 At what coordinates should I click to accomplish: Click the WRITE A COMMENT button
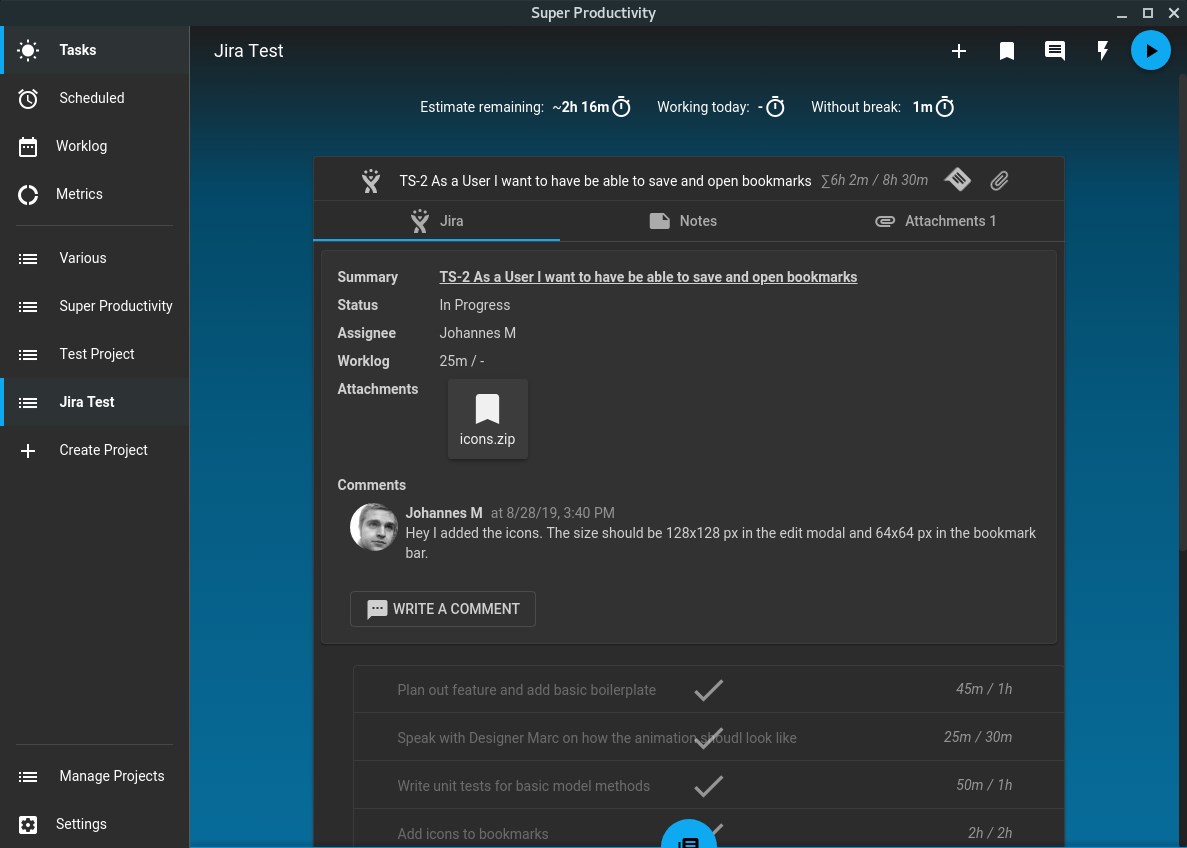coord(442,609)
